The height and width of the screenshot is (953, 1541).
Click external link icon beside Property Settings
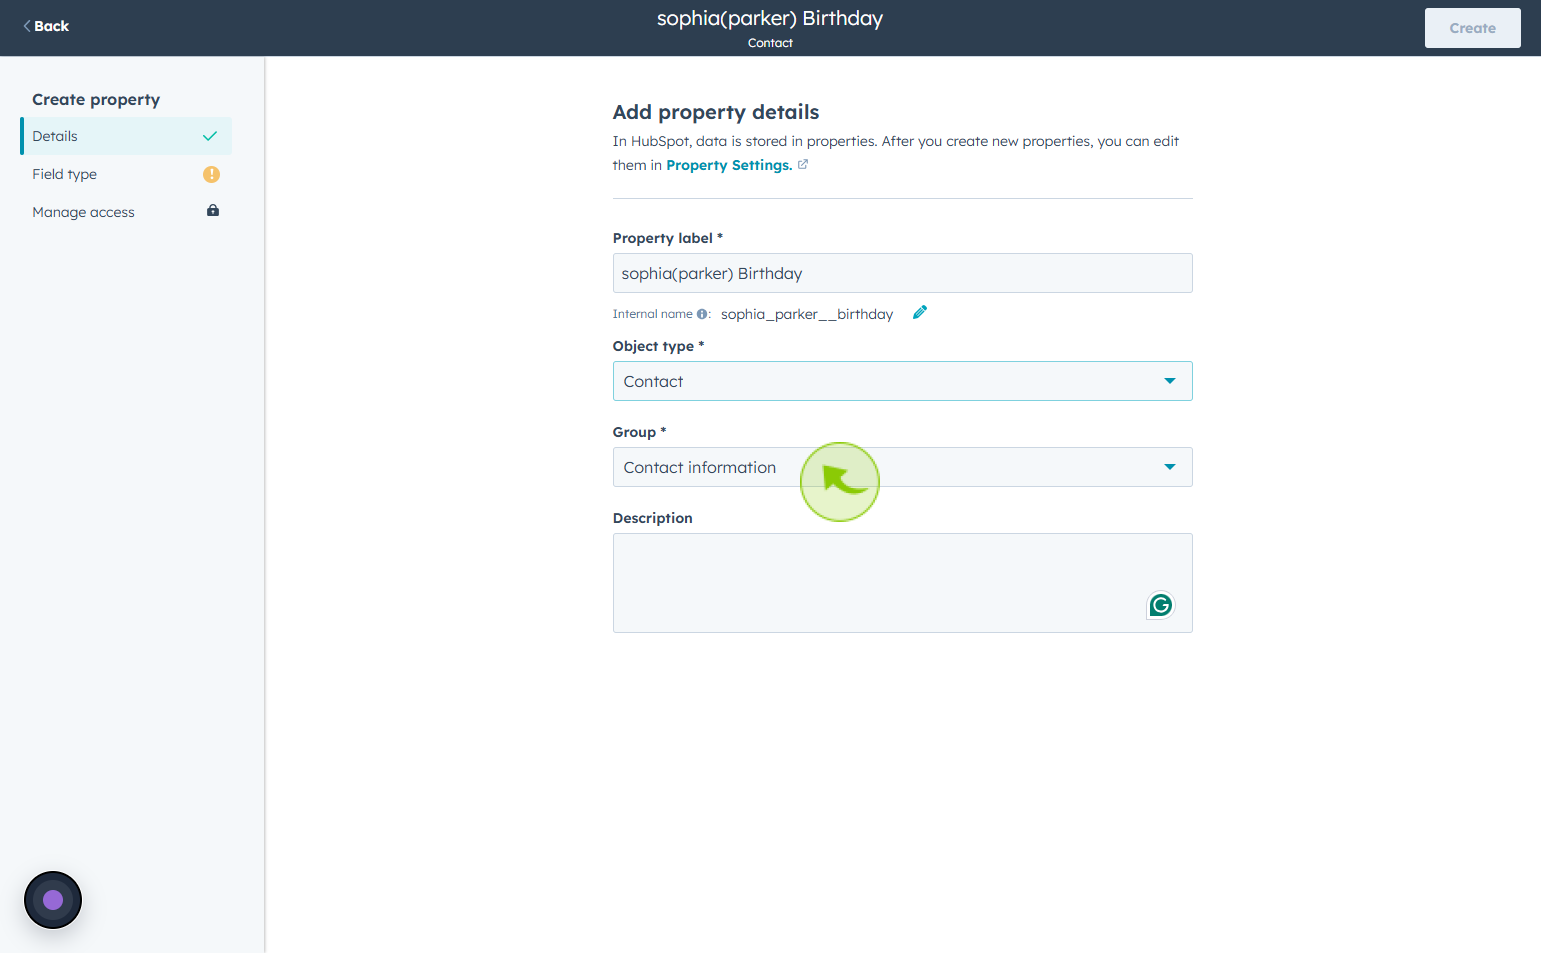(803, 164)
